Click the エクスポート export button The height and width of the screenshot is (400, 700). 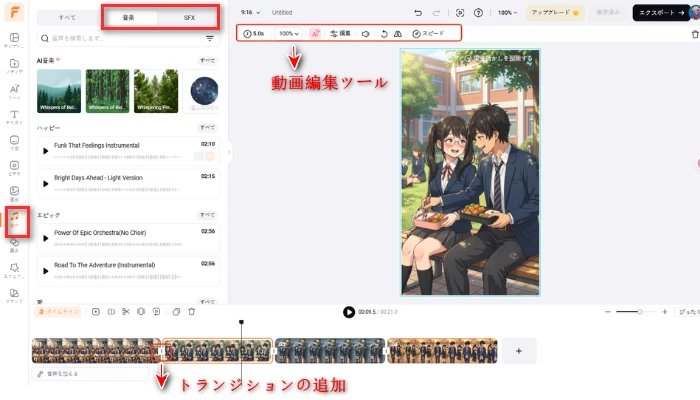click(x=661, y=13)
